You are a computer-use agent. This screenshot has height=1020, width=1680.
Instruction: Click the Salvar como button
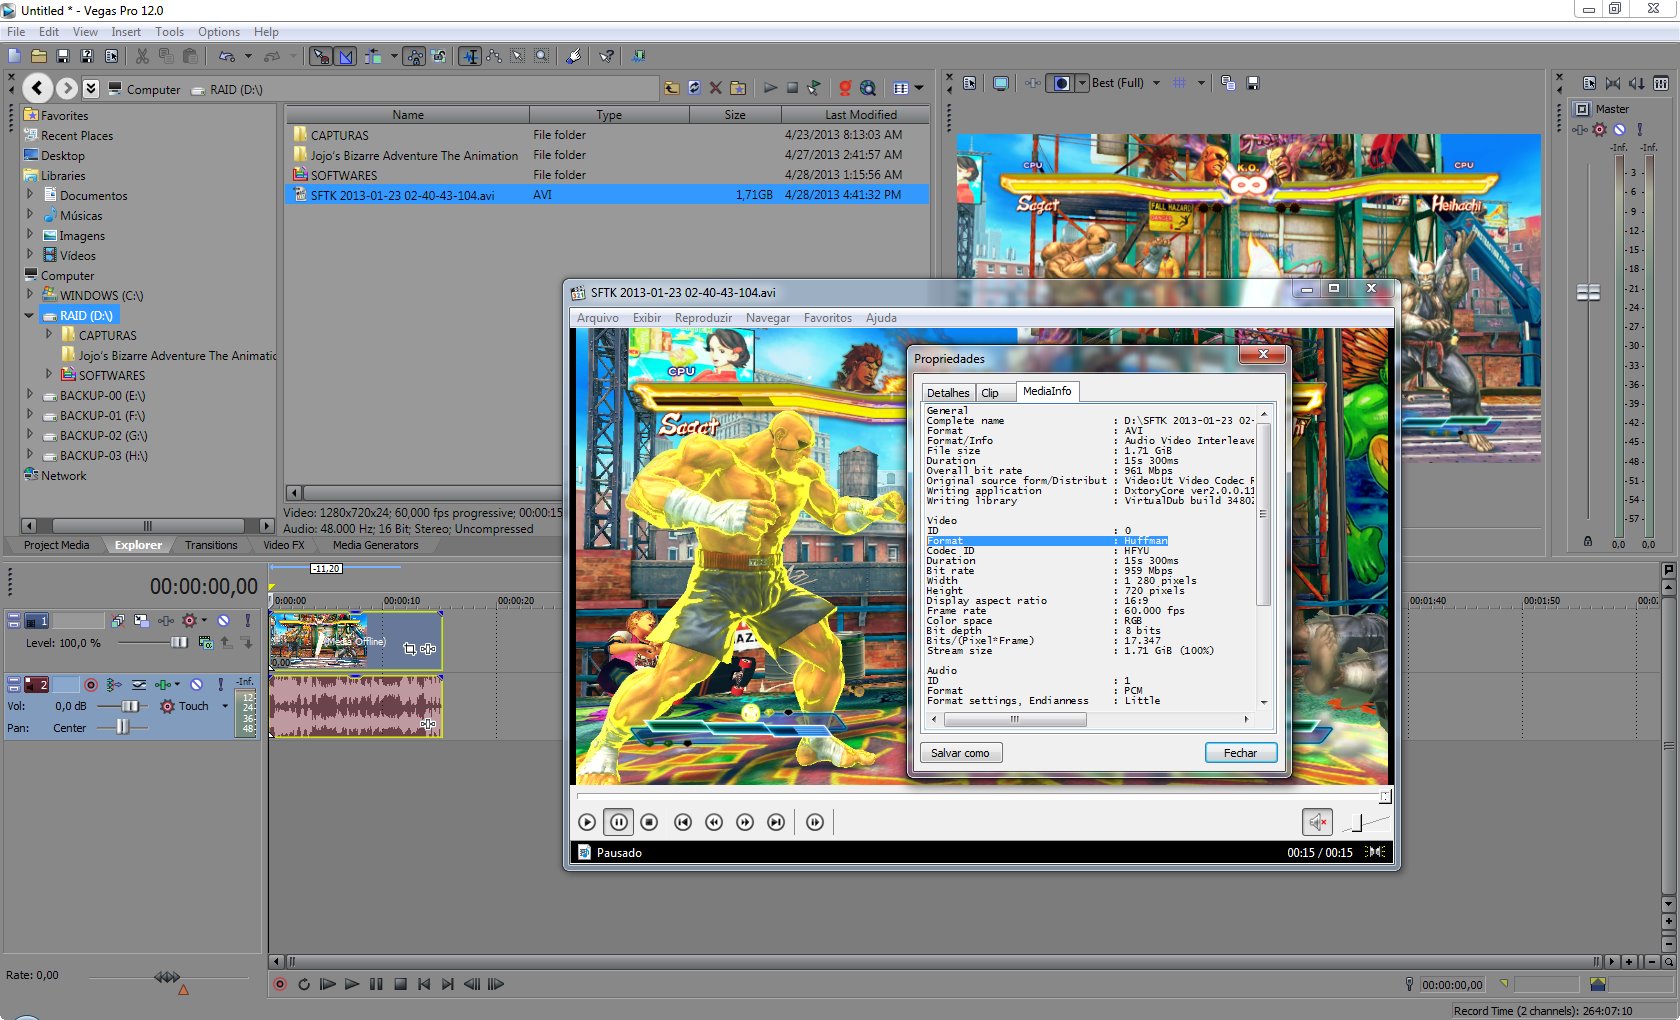tap(960, 753)
